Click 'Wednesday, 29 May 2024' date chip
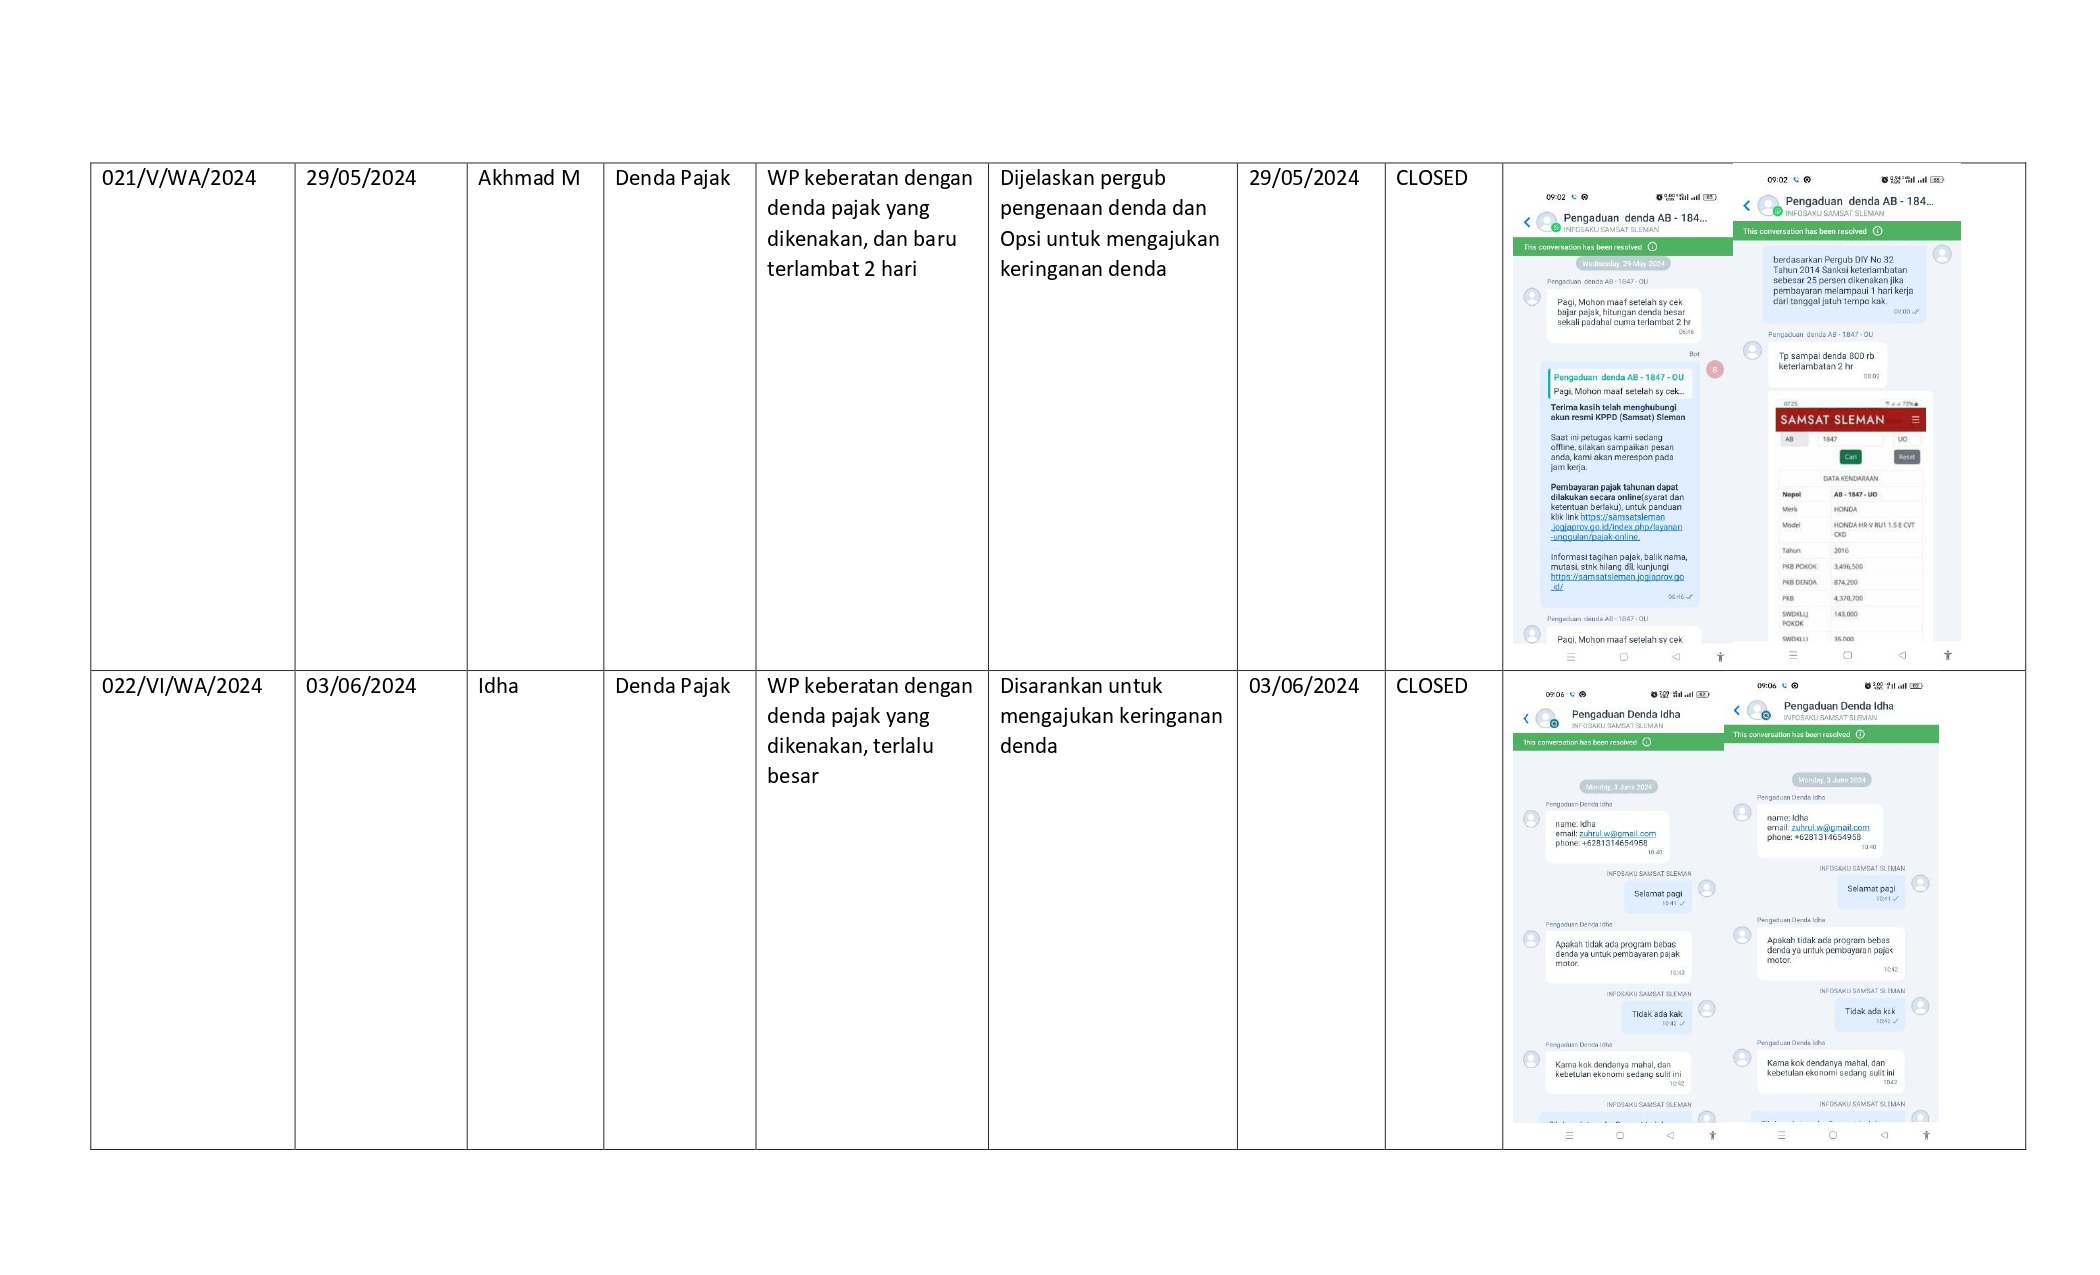Screen dimensions: 2100x1275 coord(1623,264)
